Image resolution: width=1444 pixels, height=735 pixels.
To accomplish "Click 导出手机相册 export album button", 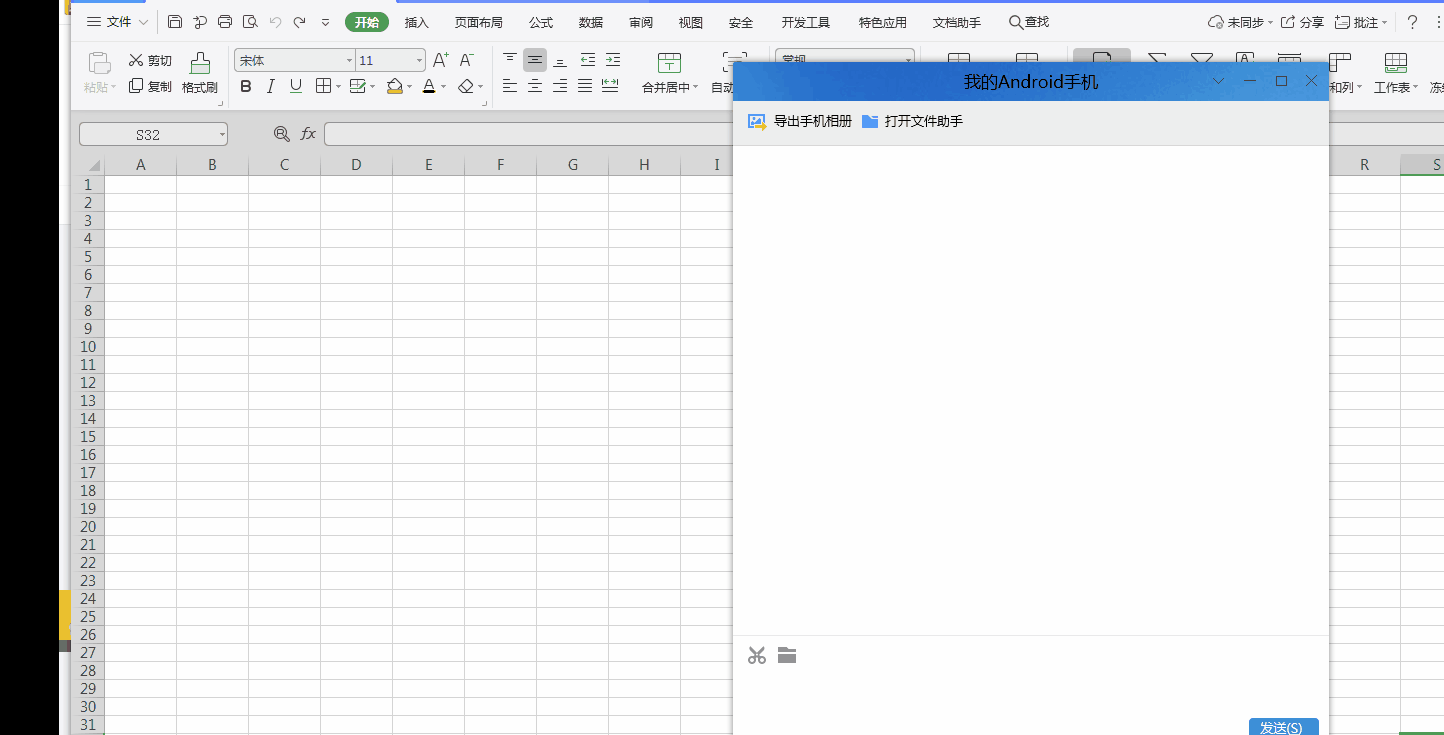I will 800,121.
